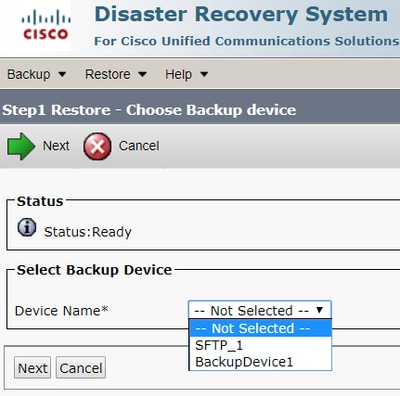Click the Next text in toolbar
400x396 pixels.
56,146
